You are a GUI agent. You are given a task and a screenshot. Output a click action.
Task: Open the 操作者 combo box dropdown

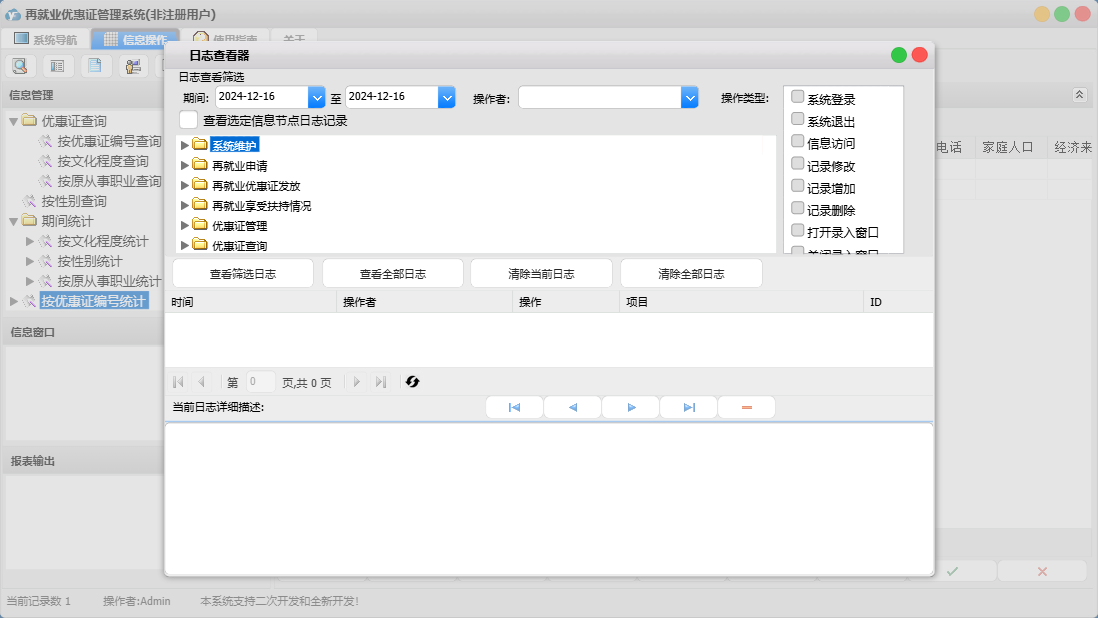(x=689, y=97)
